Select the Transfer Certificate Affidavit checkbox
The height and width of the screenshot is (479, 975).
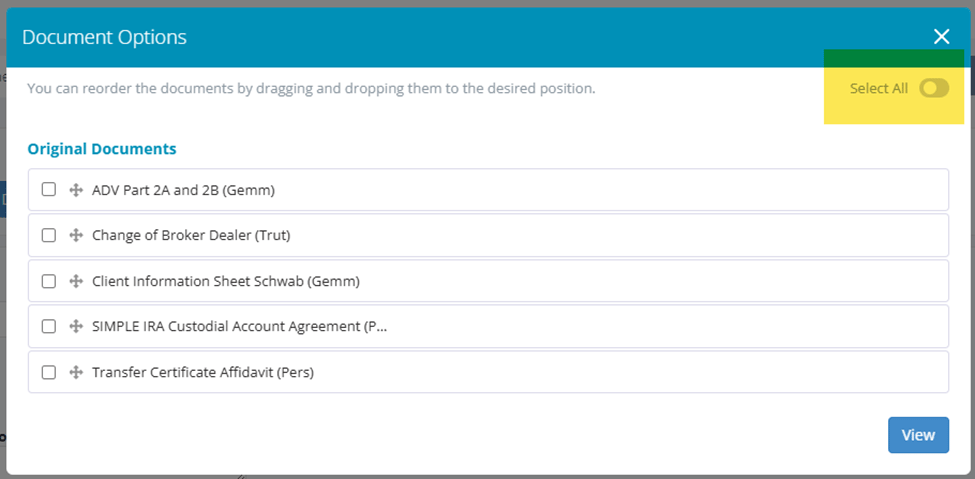click(x=49, y=372)
